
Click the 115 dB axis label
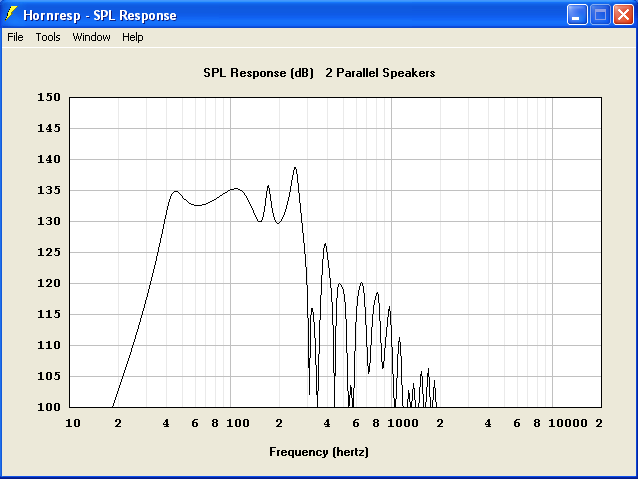point(49,314)
